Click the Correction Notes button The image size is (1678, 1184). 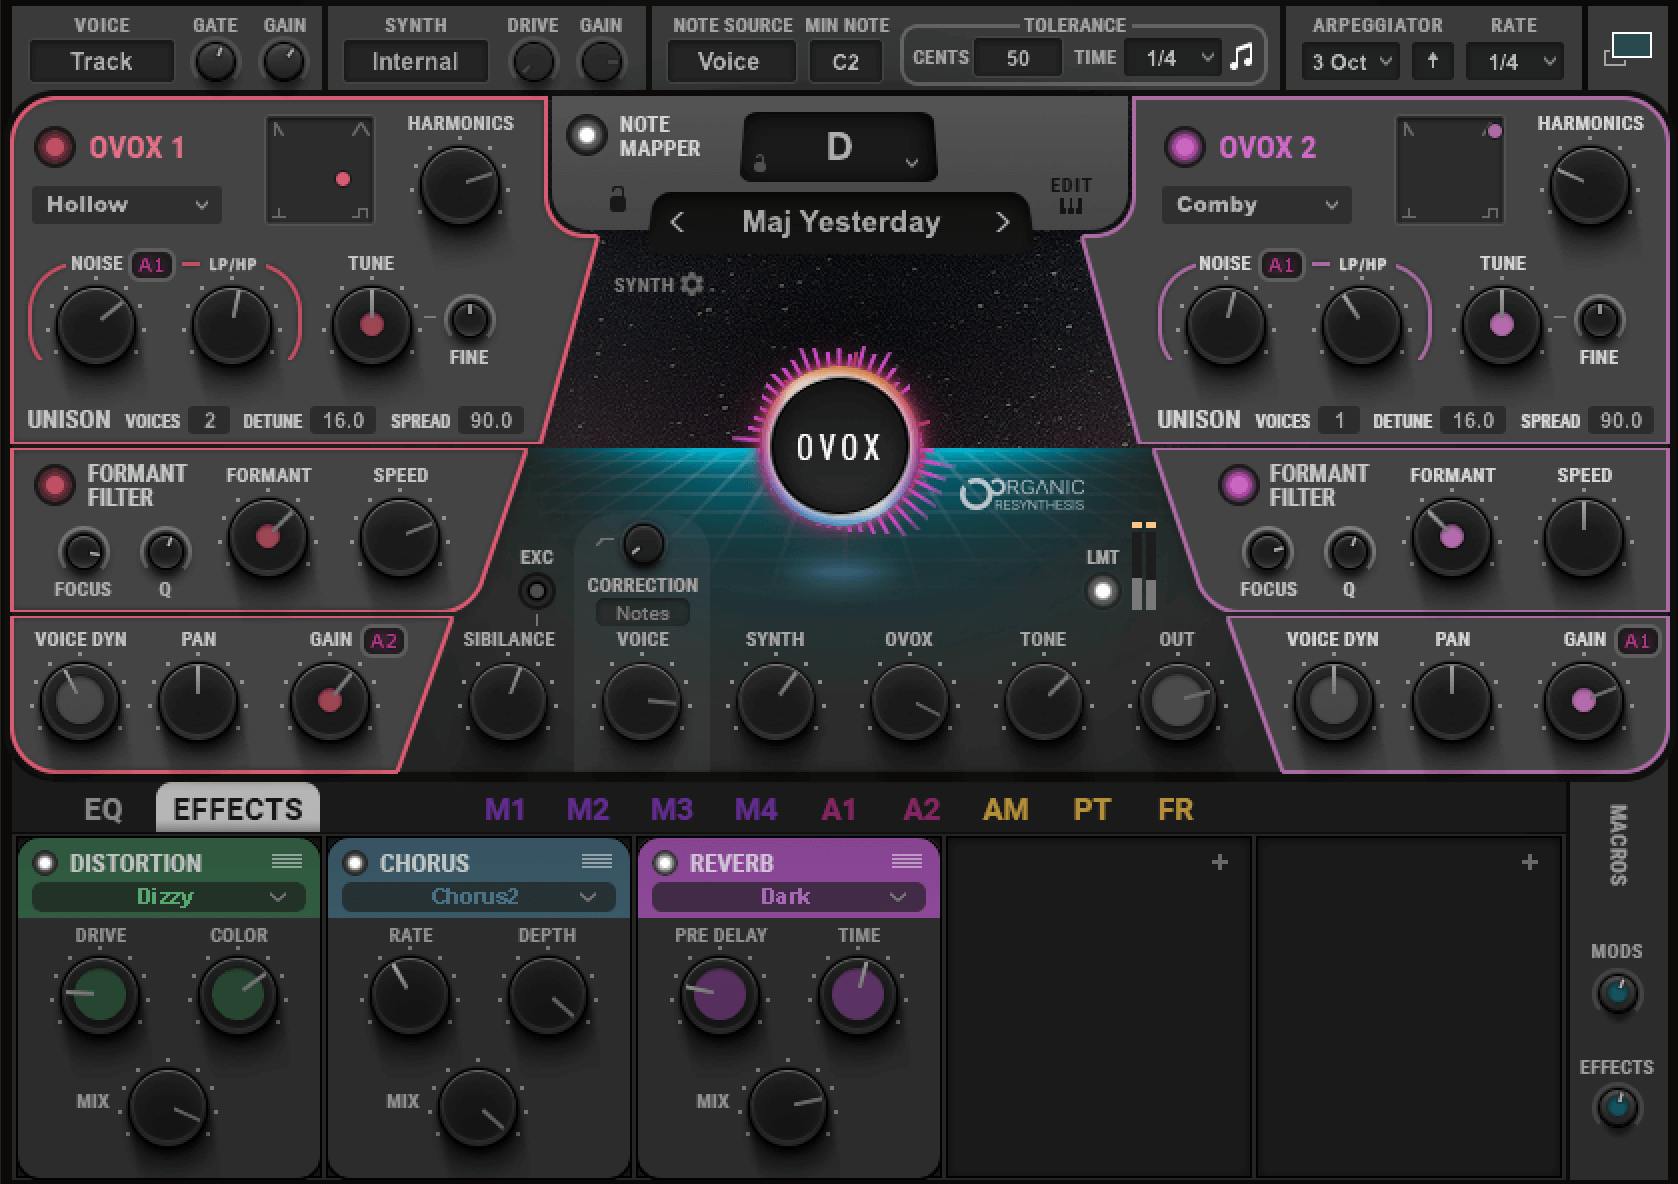[x=643, y=613]
